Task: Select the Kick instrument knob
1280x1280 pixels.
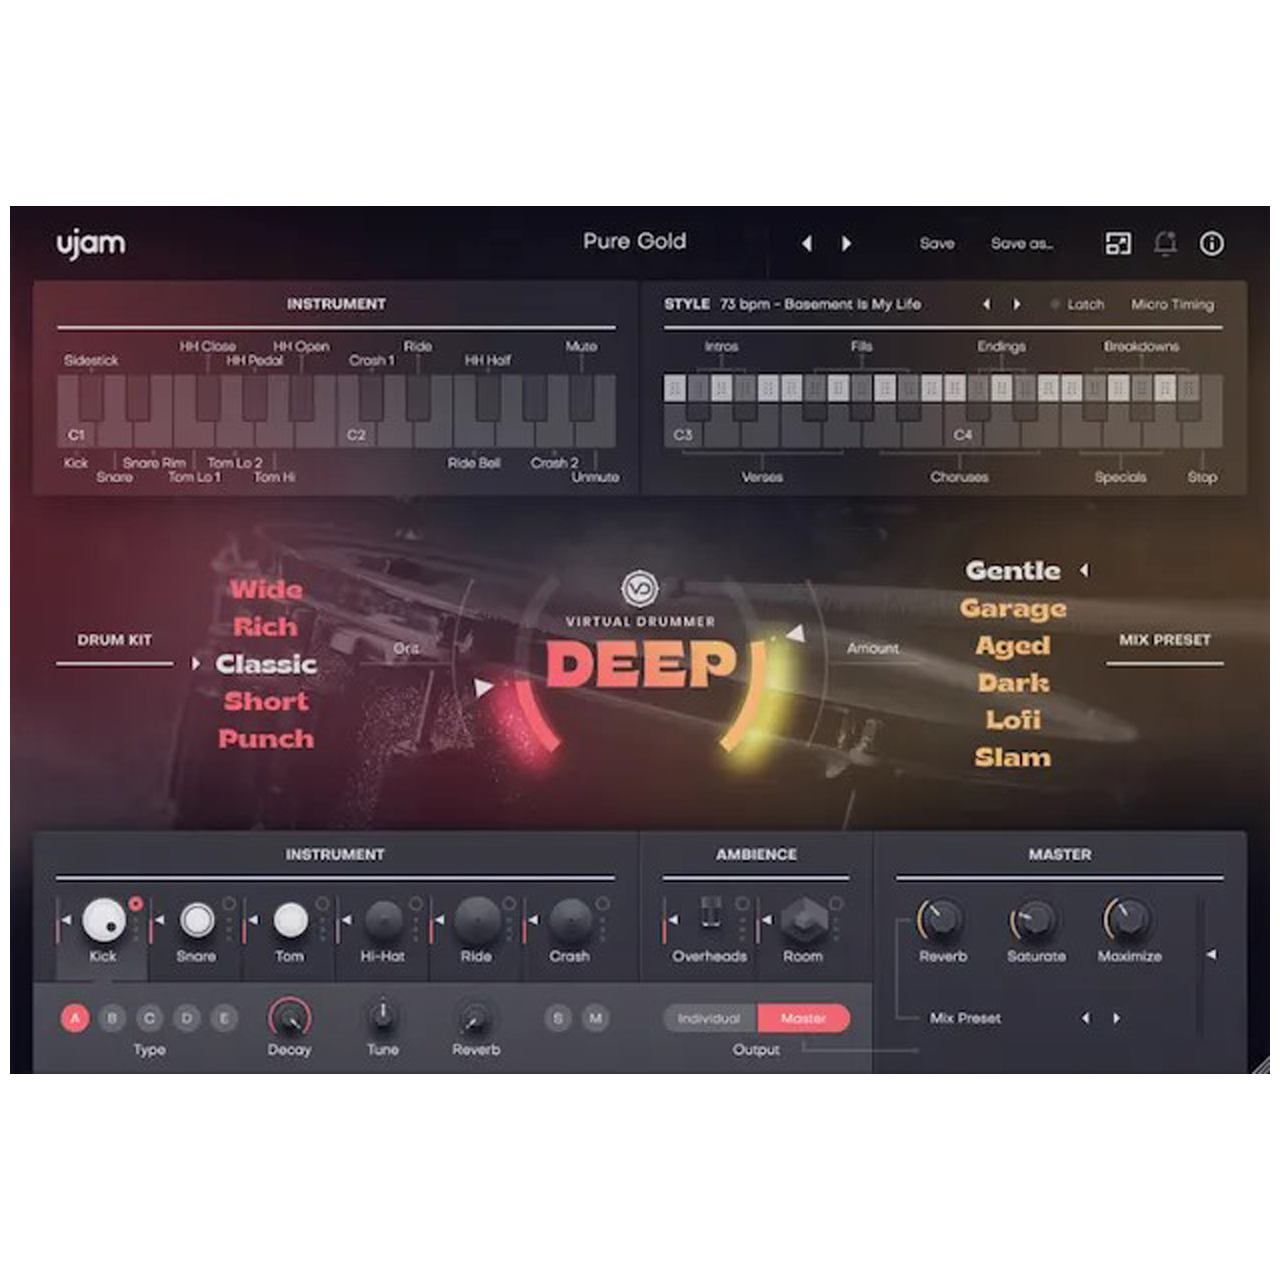Action: [104, 920]
